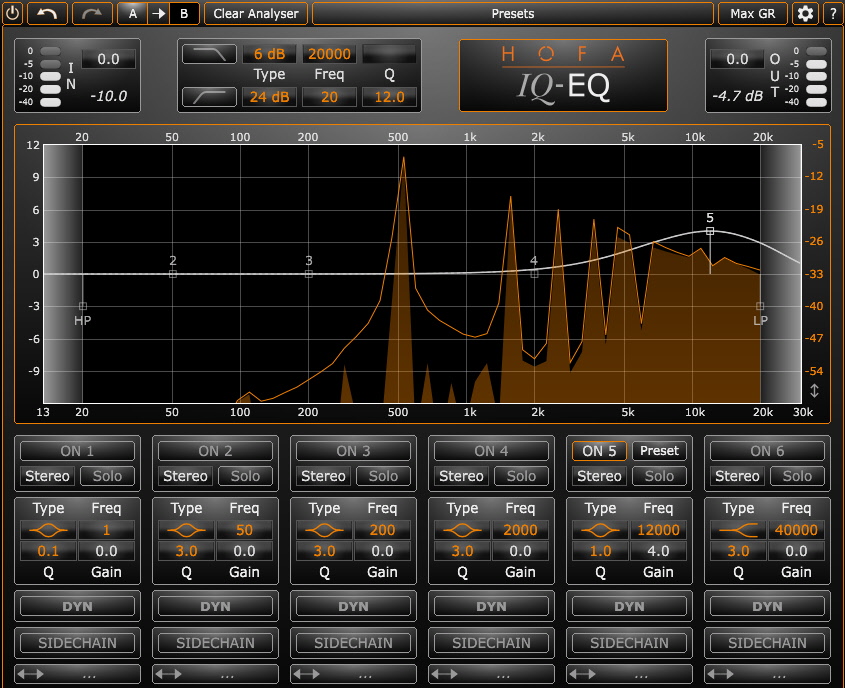Click the low-pass filter shape icon

209,54
